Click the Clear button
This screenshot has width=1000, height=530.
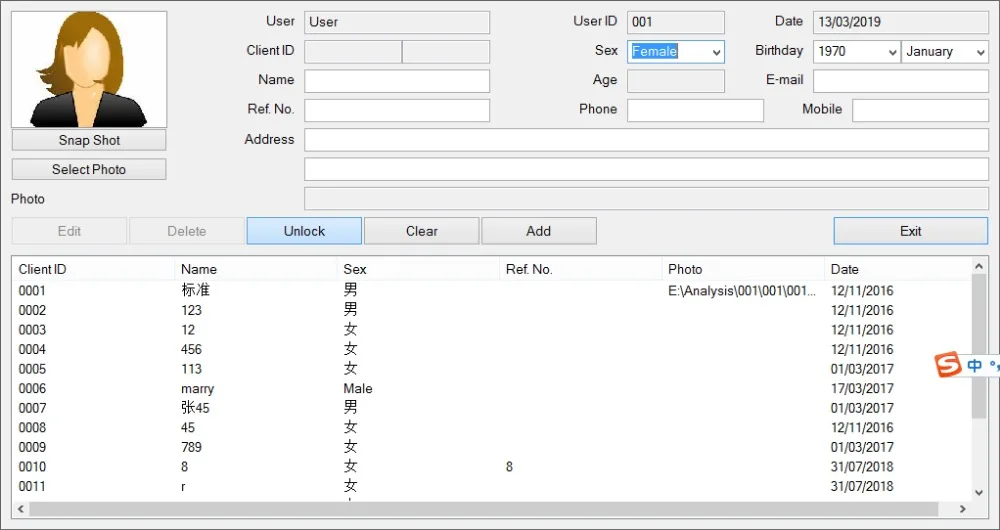(x=422, y=231)
